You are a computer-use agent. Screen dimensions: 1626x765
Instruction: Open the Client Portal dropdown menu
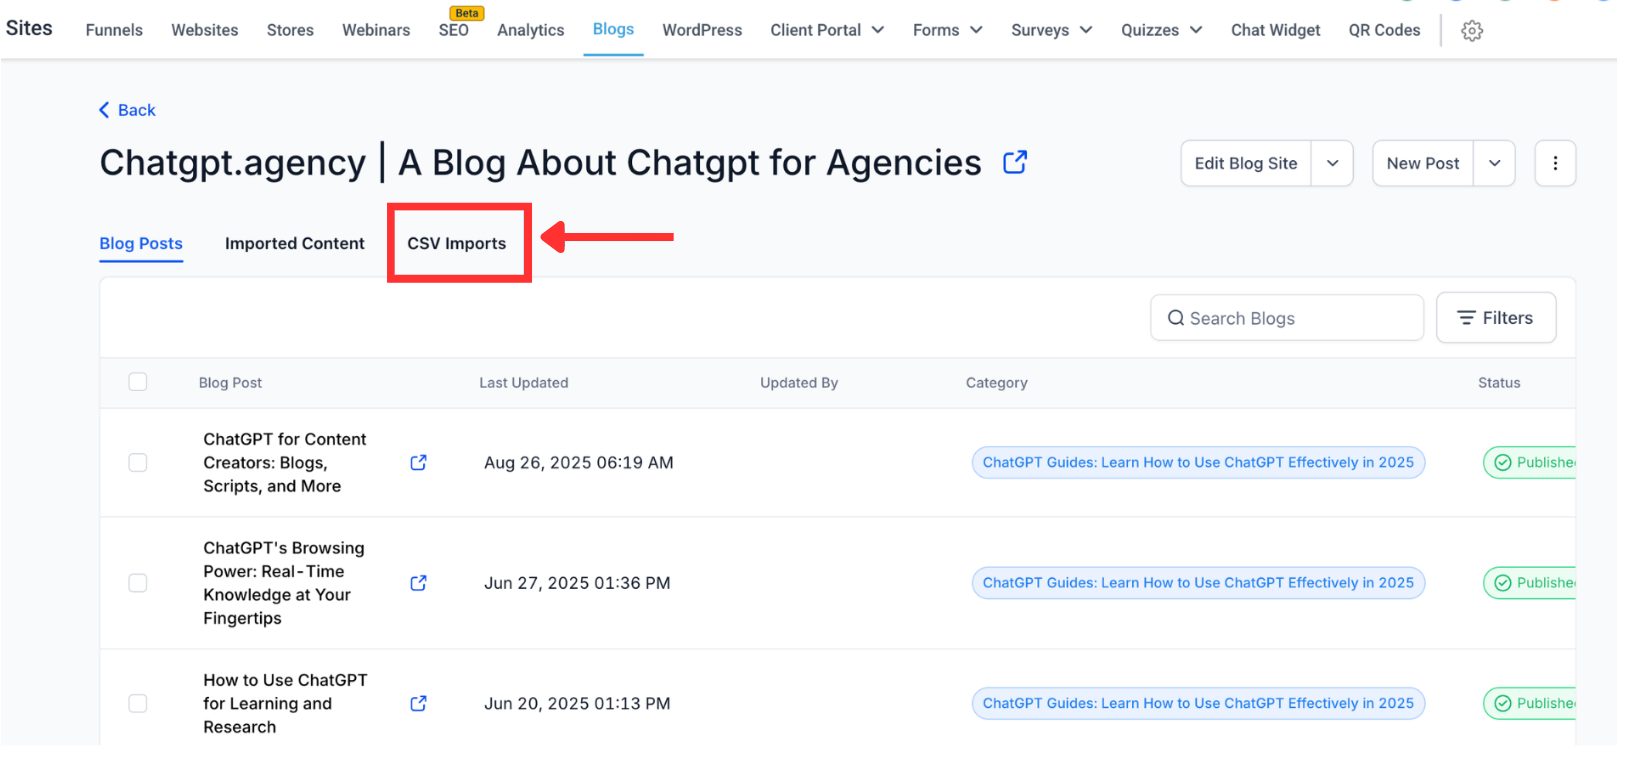pos(827,30)
